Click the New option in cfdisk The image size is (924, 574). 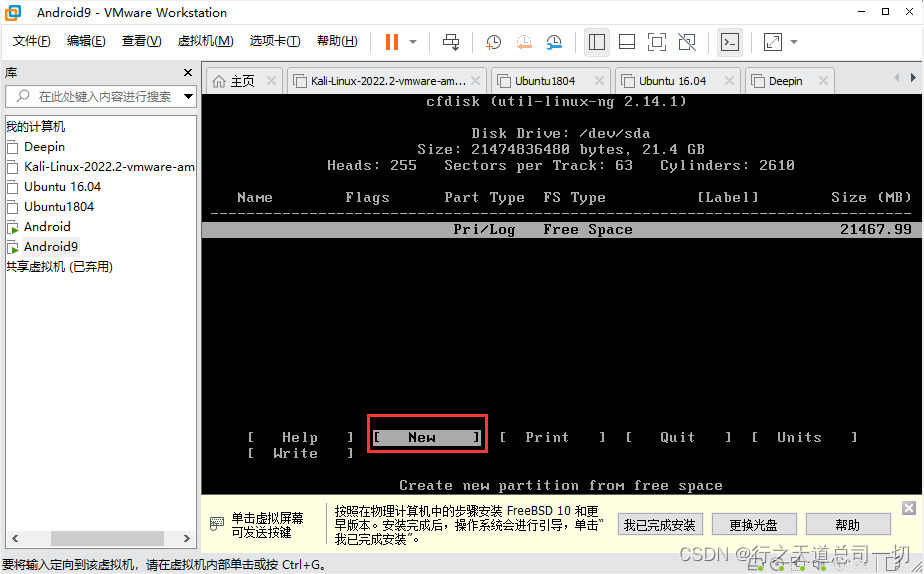pos(427,437)
